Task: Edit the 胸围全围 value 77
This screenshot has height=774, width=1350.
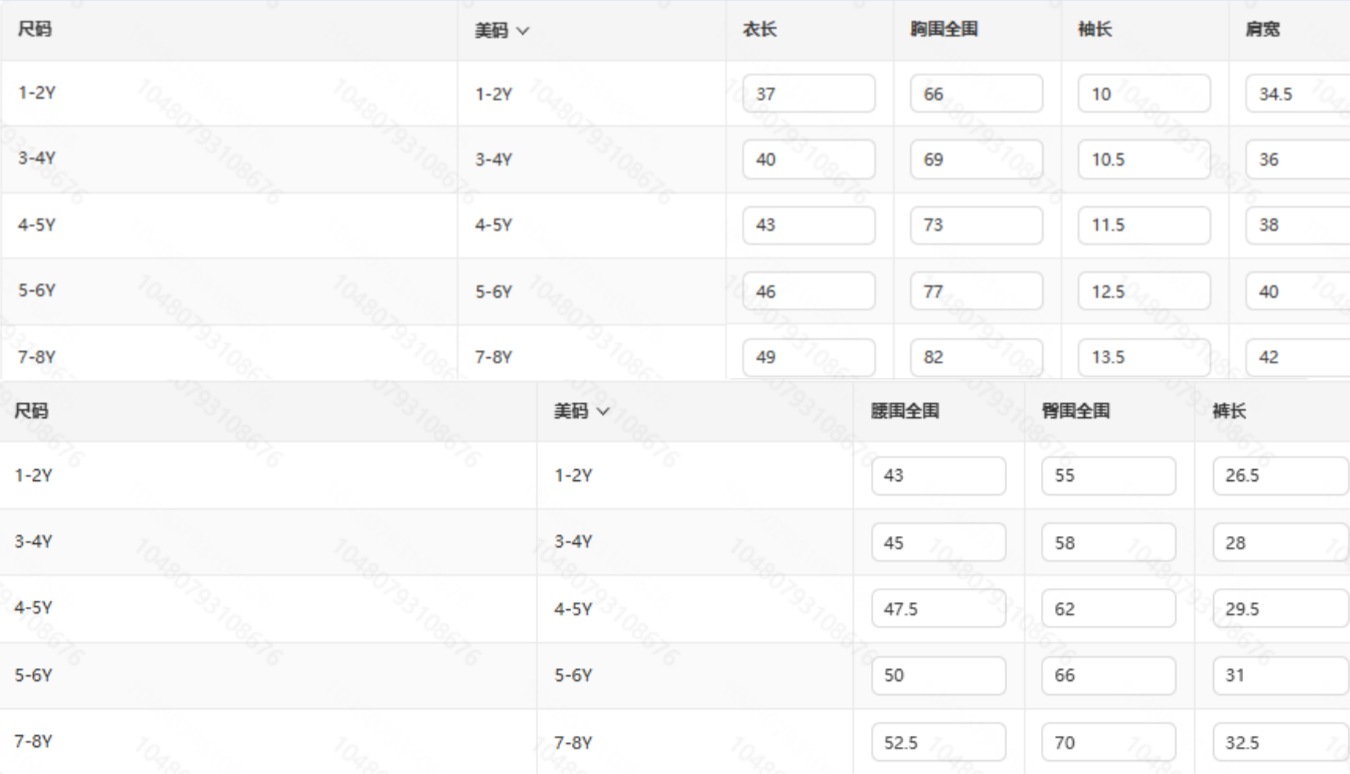Action: point(977,292)
